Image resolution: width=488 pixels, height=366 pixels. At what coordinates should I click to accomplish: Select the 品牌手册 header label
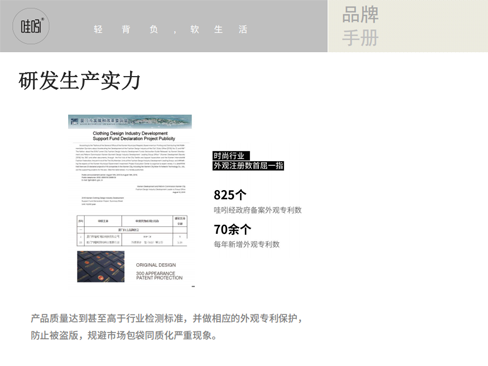(x=360, y=26)
